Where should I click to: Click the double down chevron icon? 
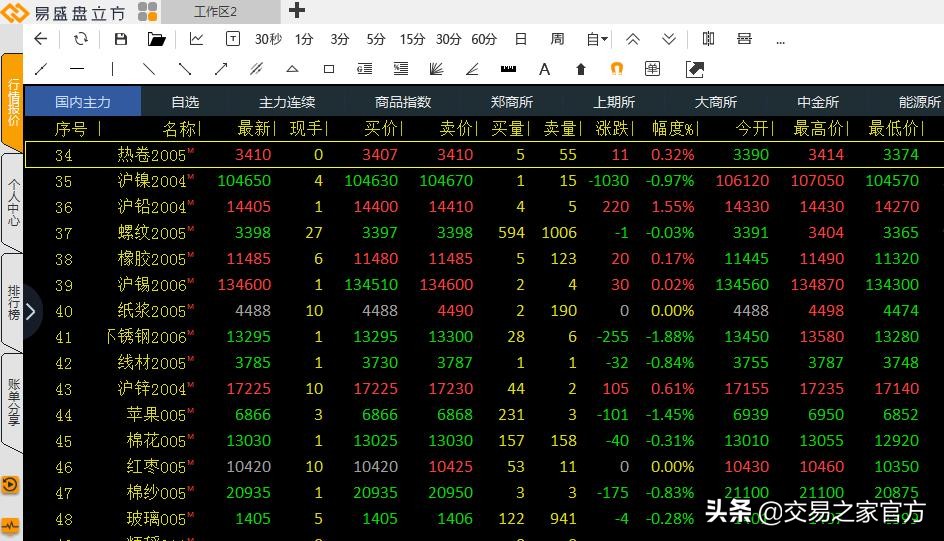tap(668, 39)
